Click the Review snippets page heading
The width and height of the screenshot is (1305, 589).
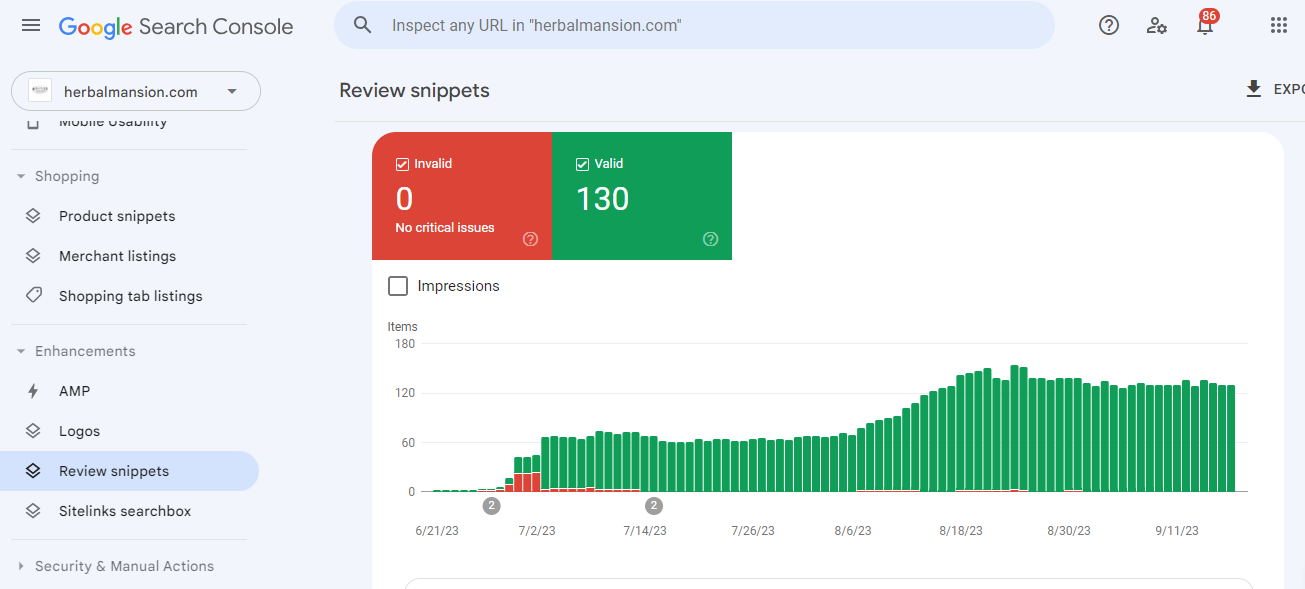pyautogui.click(x=414, y=90)
